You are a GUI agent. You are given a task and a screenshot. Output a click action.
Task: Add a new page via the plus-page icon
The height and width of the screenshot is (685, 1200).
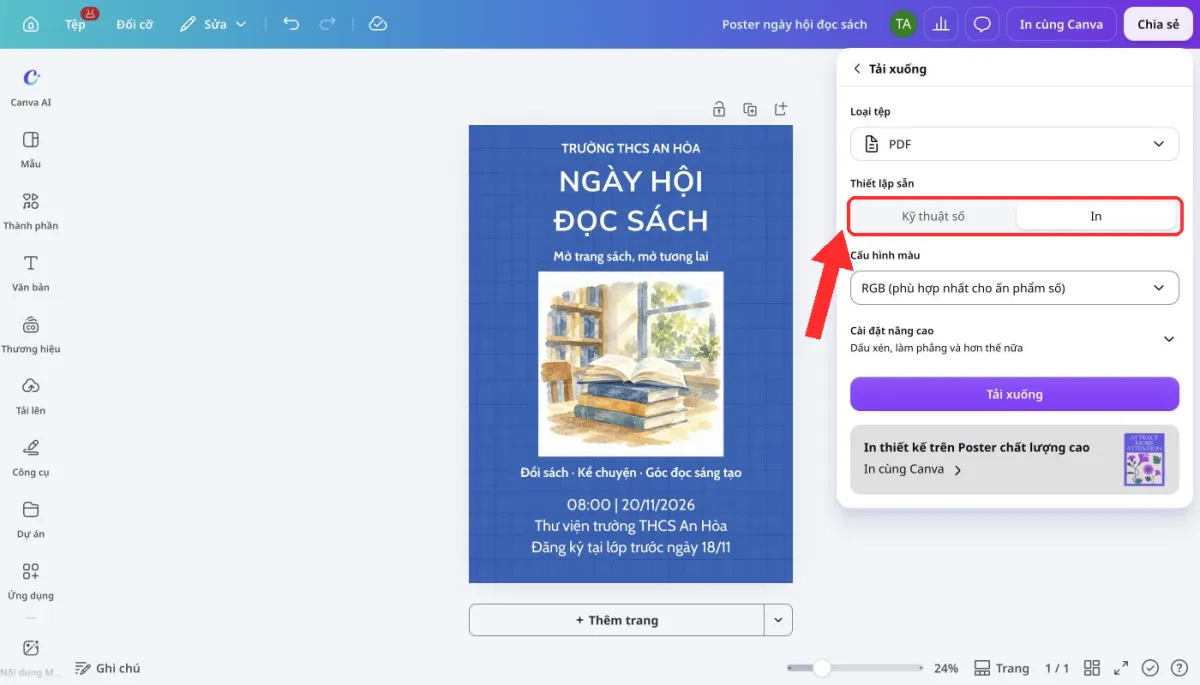point(781,109)
